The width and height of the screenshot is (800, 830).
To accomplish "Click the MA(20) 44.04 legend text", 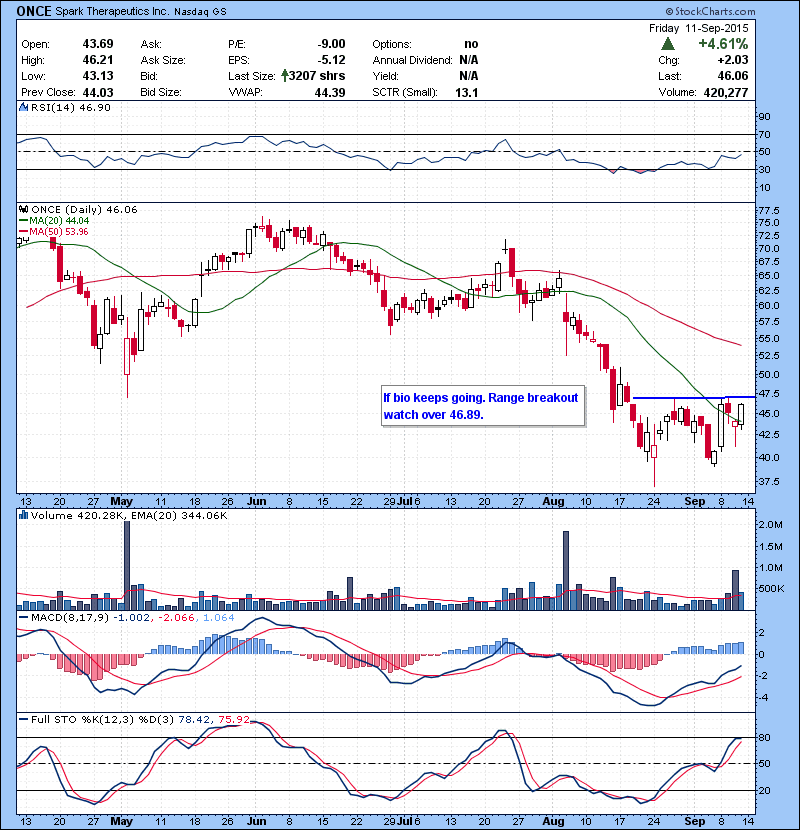I will point(59,221).
